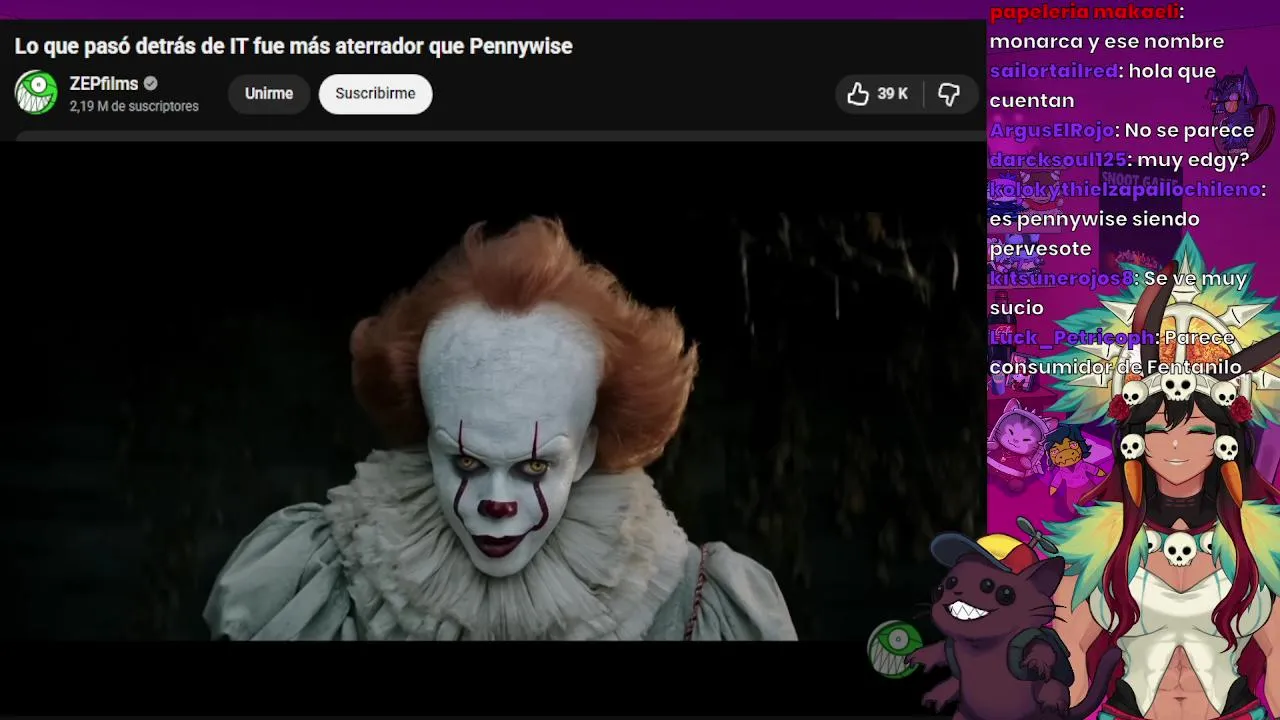Select chat username darcksoul125
Image resolution: width=1280 pixels, height=720 pixels.
pyautogui.click(x=1058, y=160)
